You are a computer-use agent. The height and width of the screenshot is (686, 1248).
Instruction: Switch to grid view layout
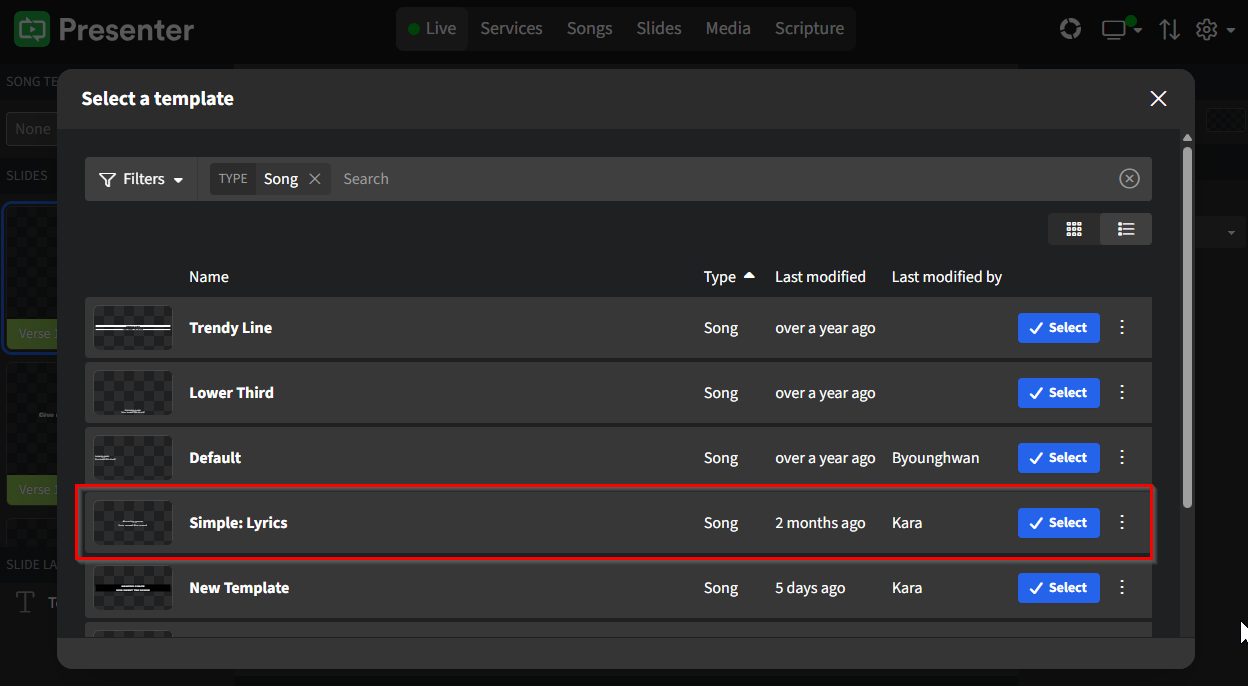(x=1074, y=229)
